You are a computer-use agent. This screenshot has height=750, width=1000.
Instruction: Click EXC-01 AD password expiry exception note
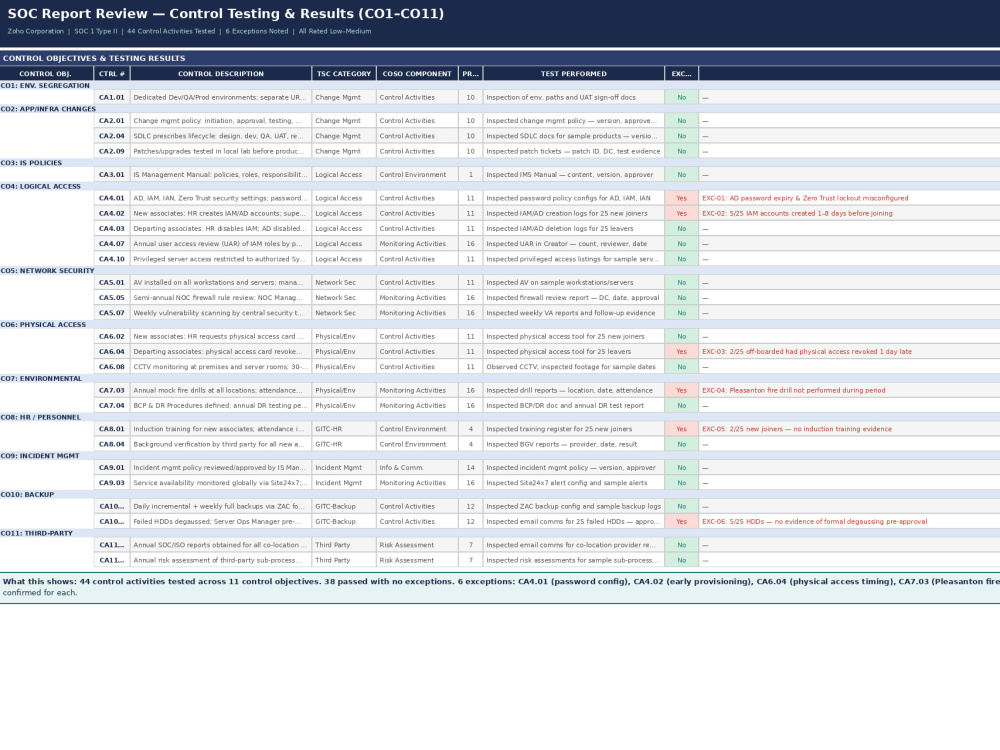click(x=805, y=198)
